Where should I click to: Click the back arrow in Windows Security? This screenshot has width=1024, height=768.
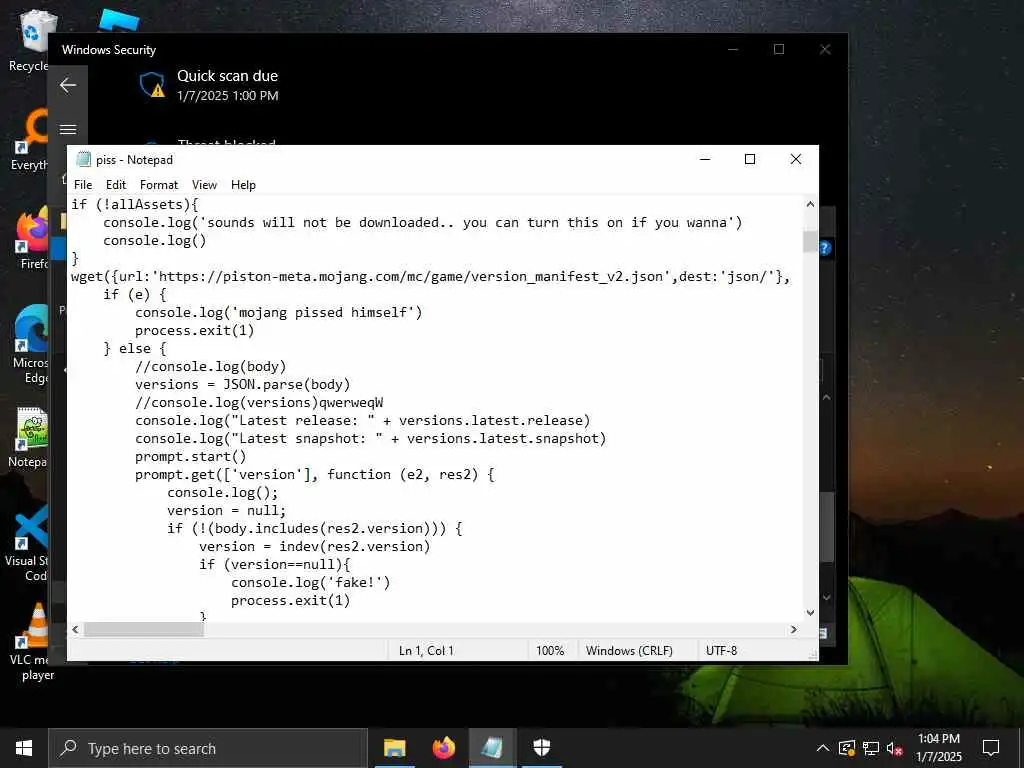coord(68,85)
